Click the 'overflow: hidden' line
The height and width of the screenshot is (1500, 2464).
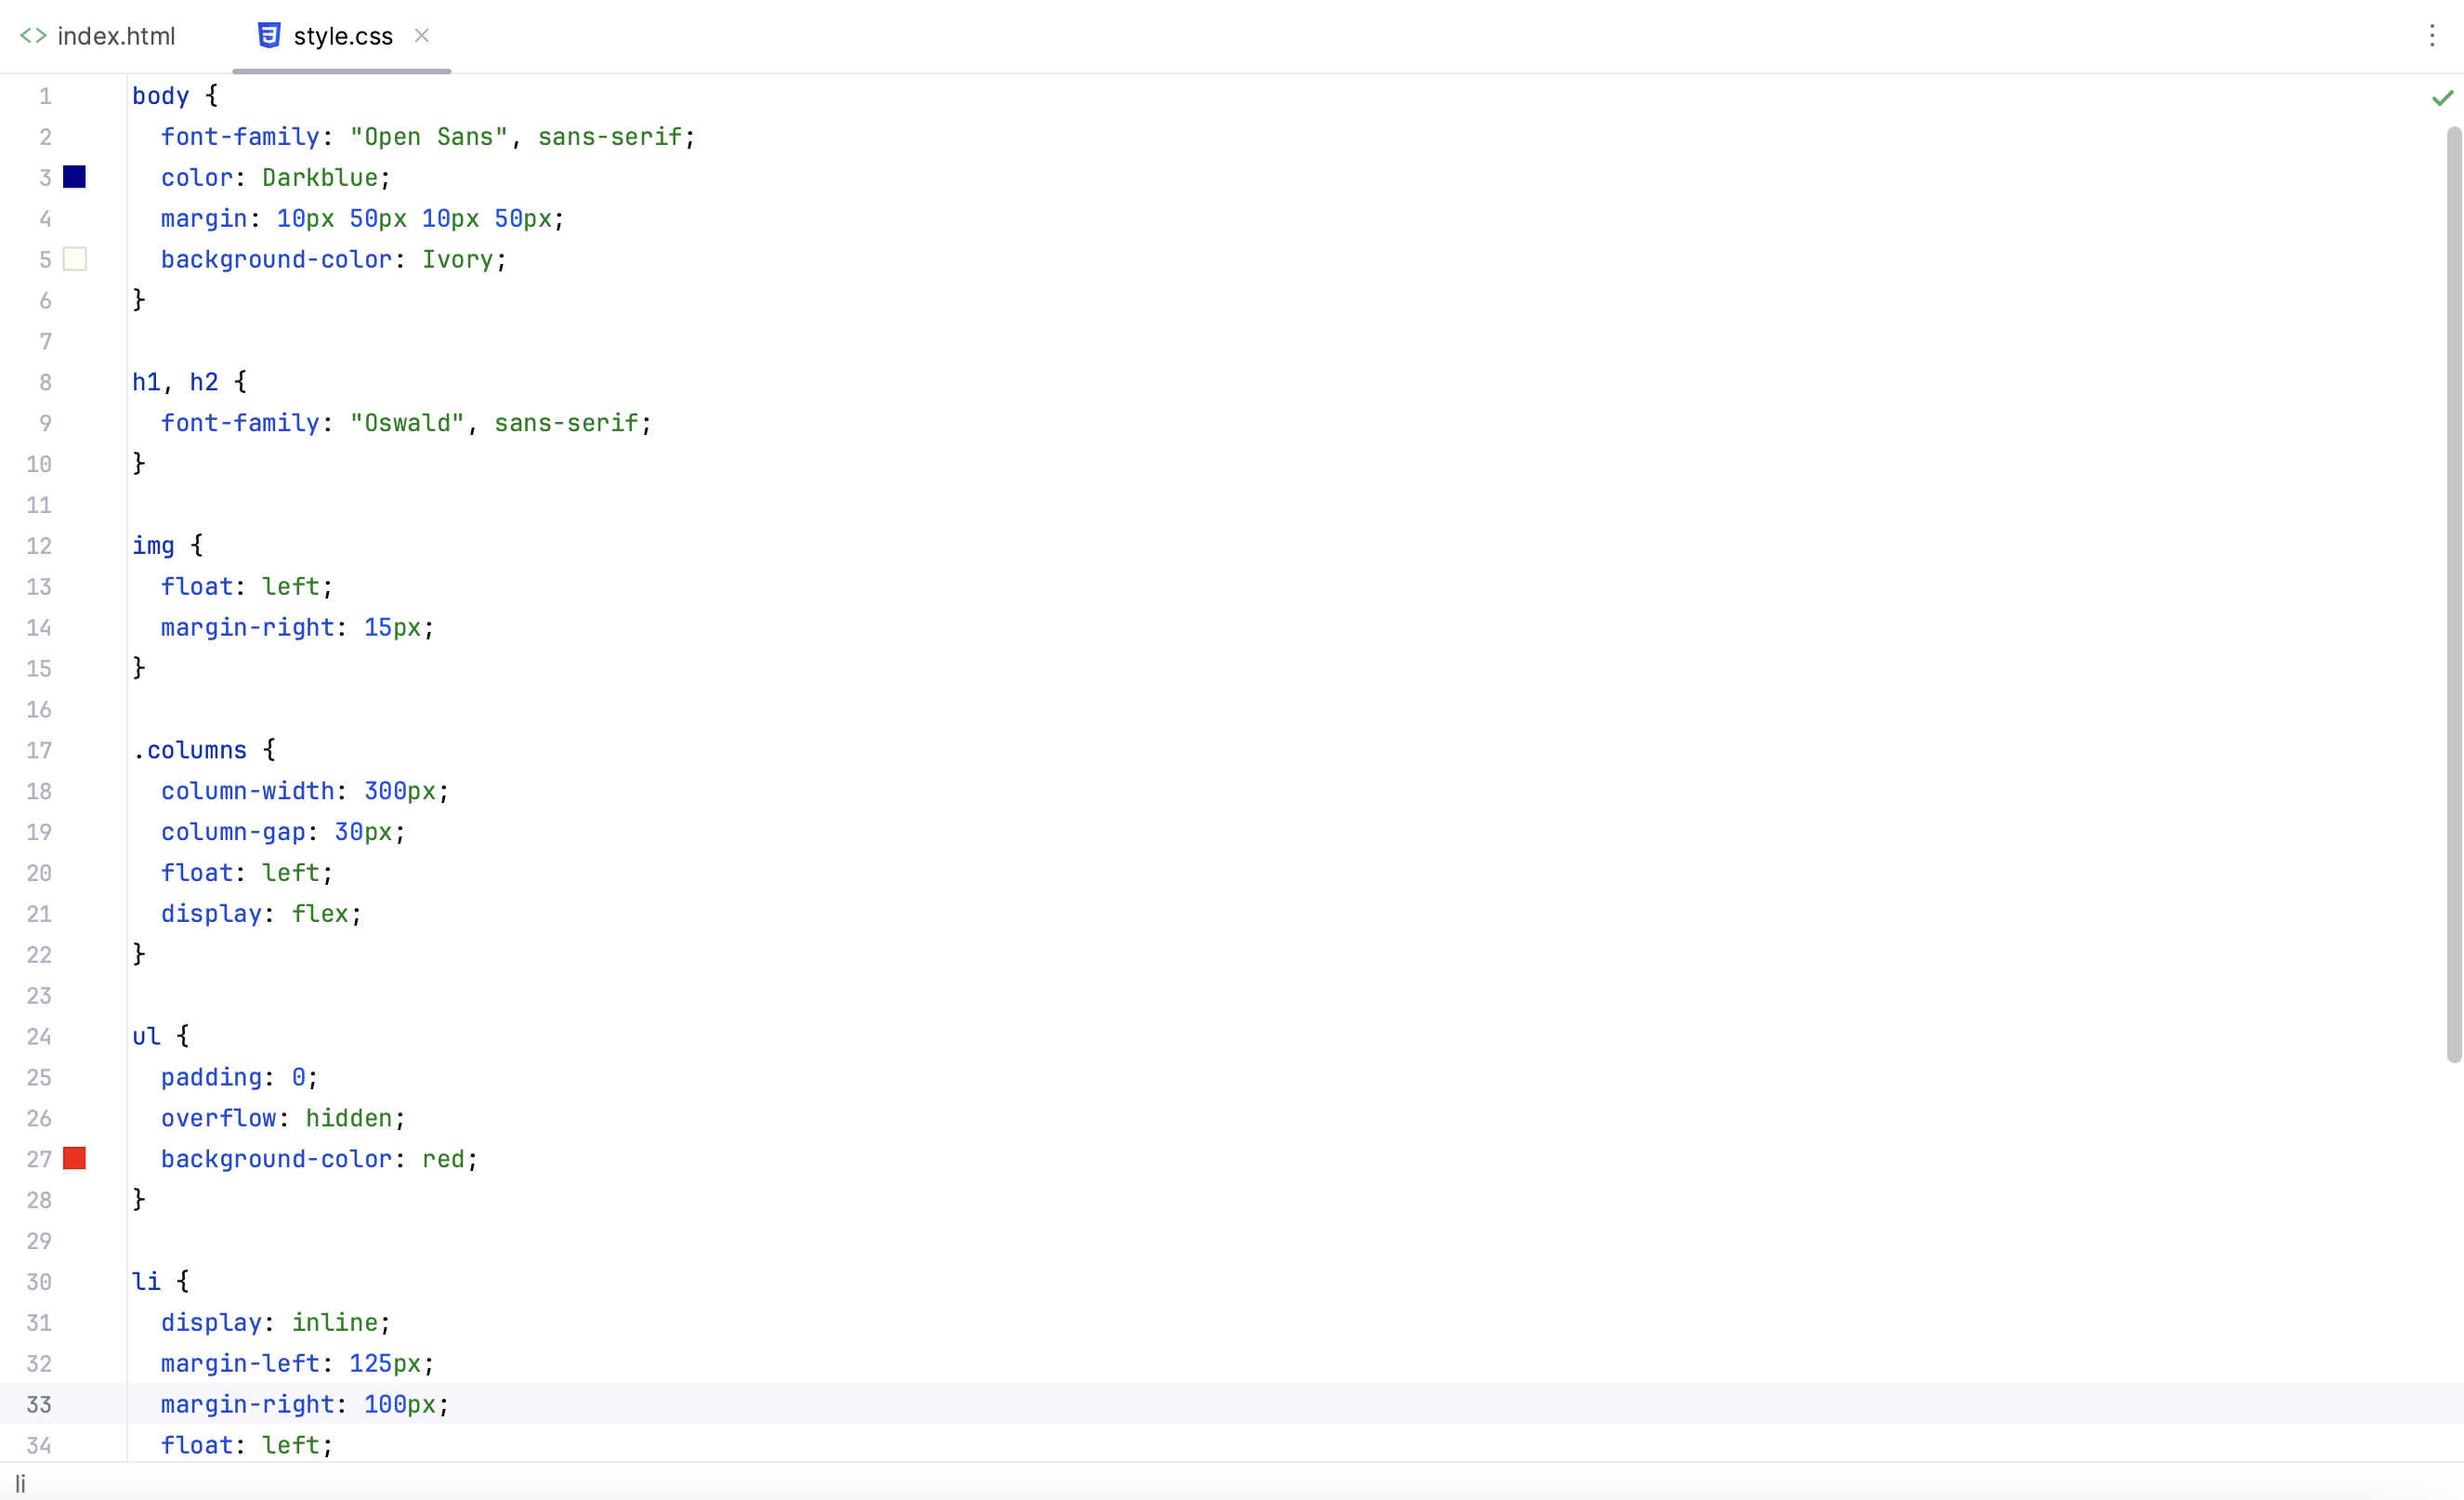(x=282, y=1118)
